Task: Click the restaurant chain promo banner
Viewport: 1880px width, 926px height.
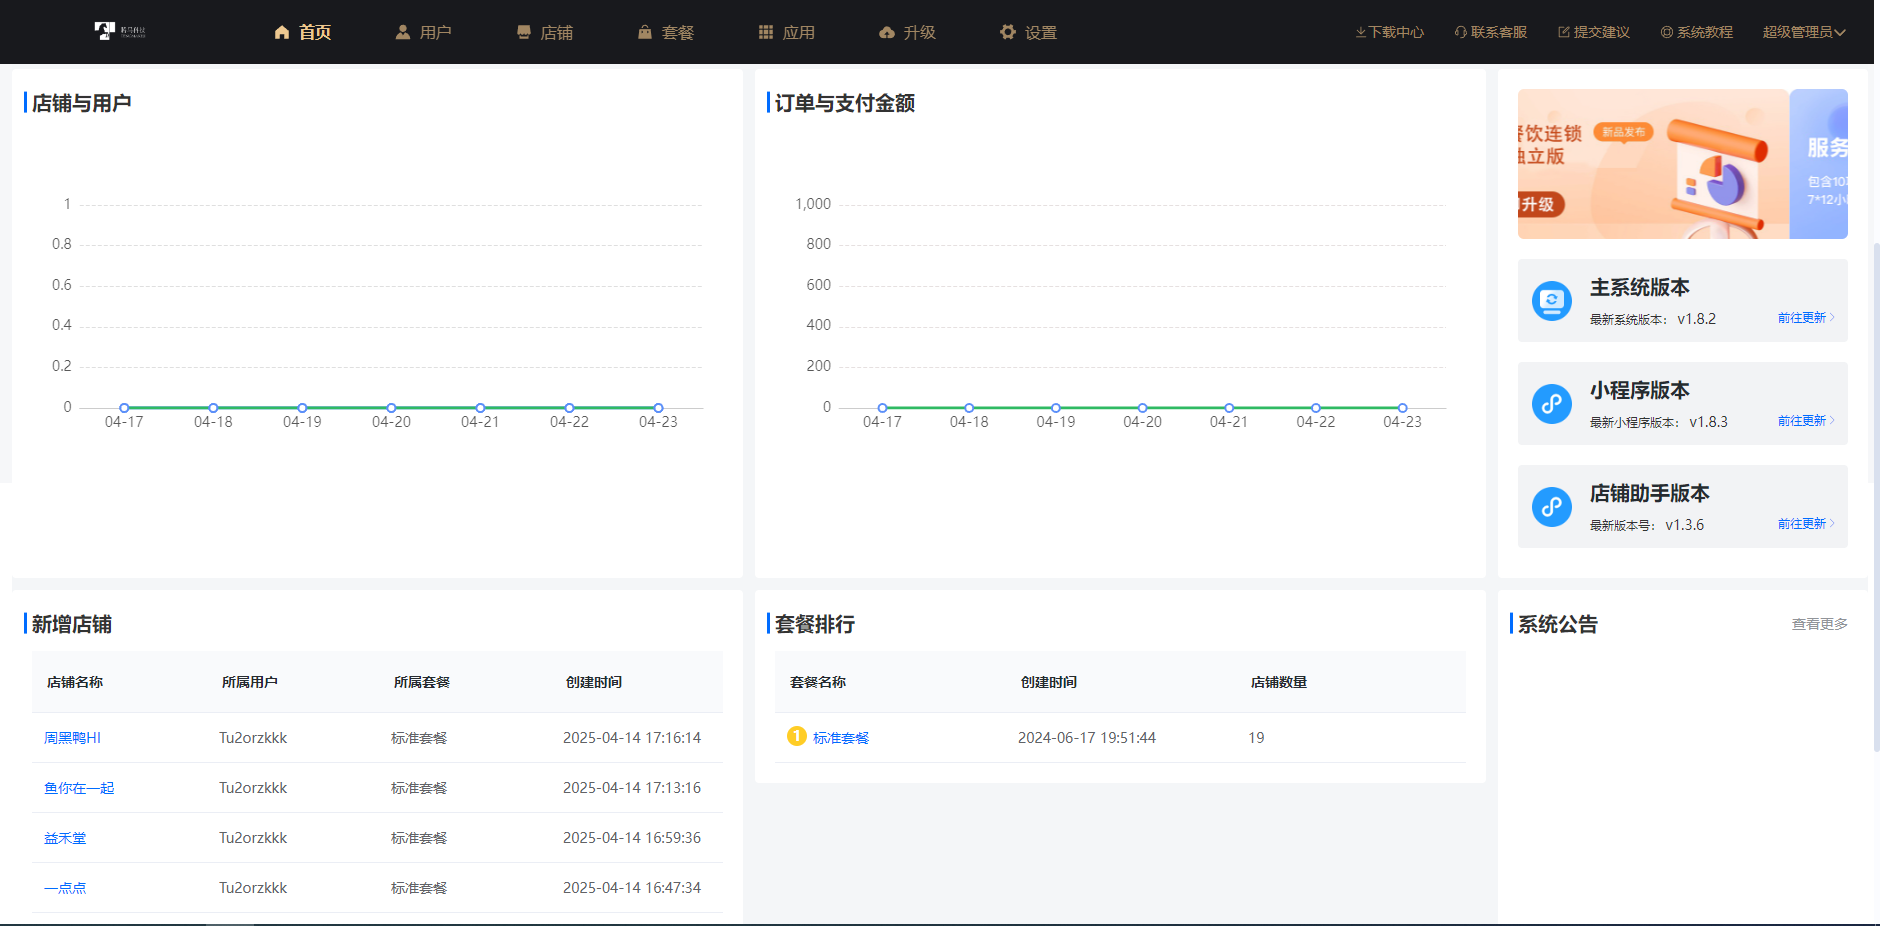Action: pos(1652,164)
